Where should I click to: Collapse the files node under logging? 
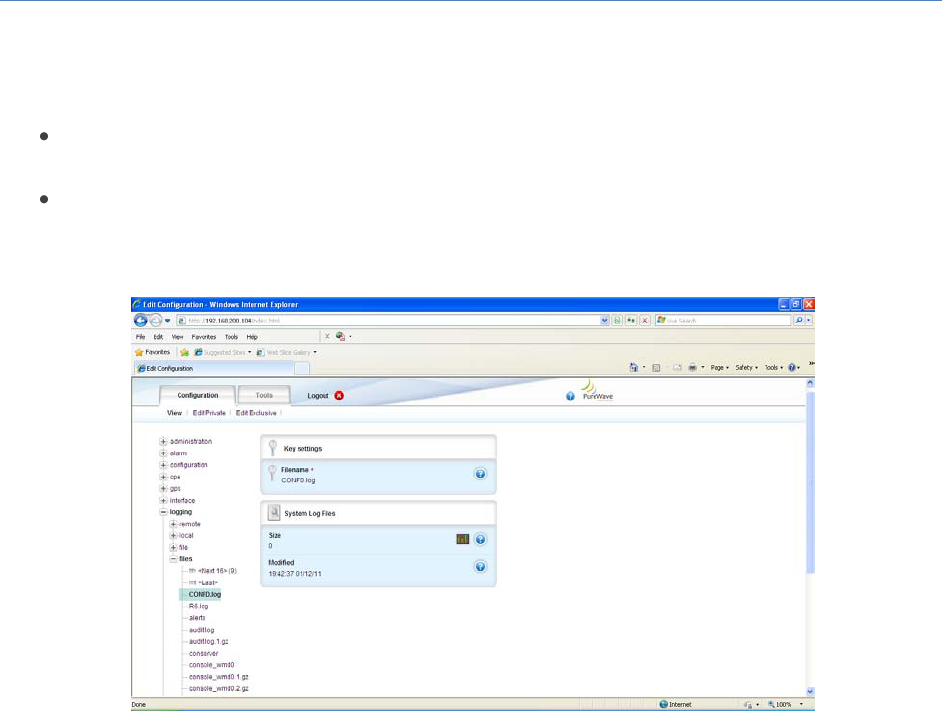pyautogui.click(x=173, y=559)
